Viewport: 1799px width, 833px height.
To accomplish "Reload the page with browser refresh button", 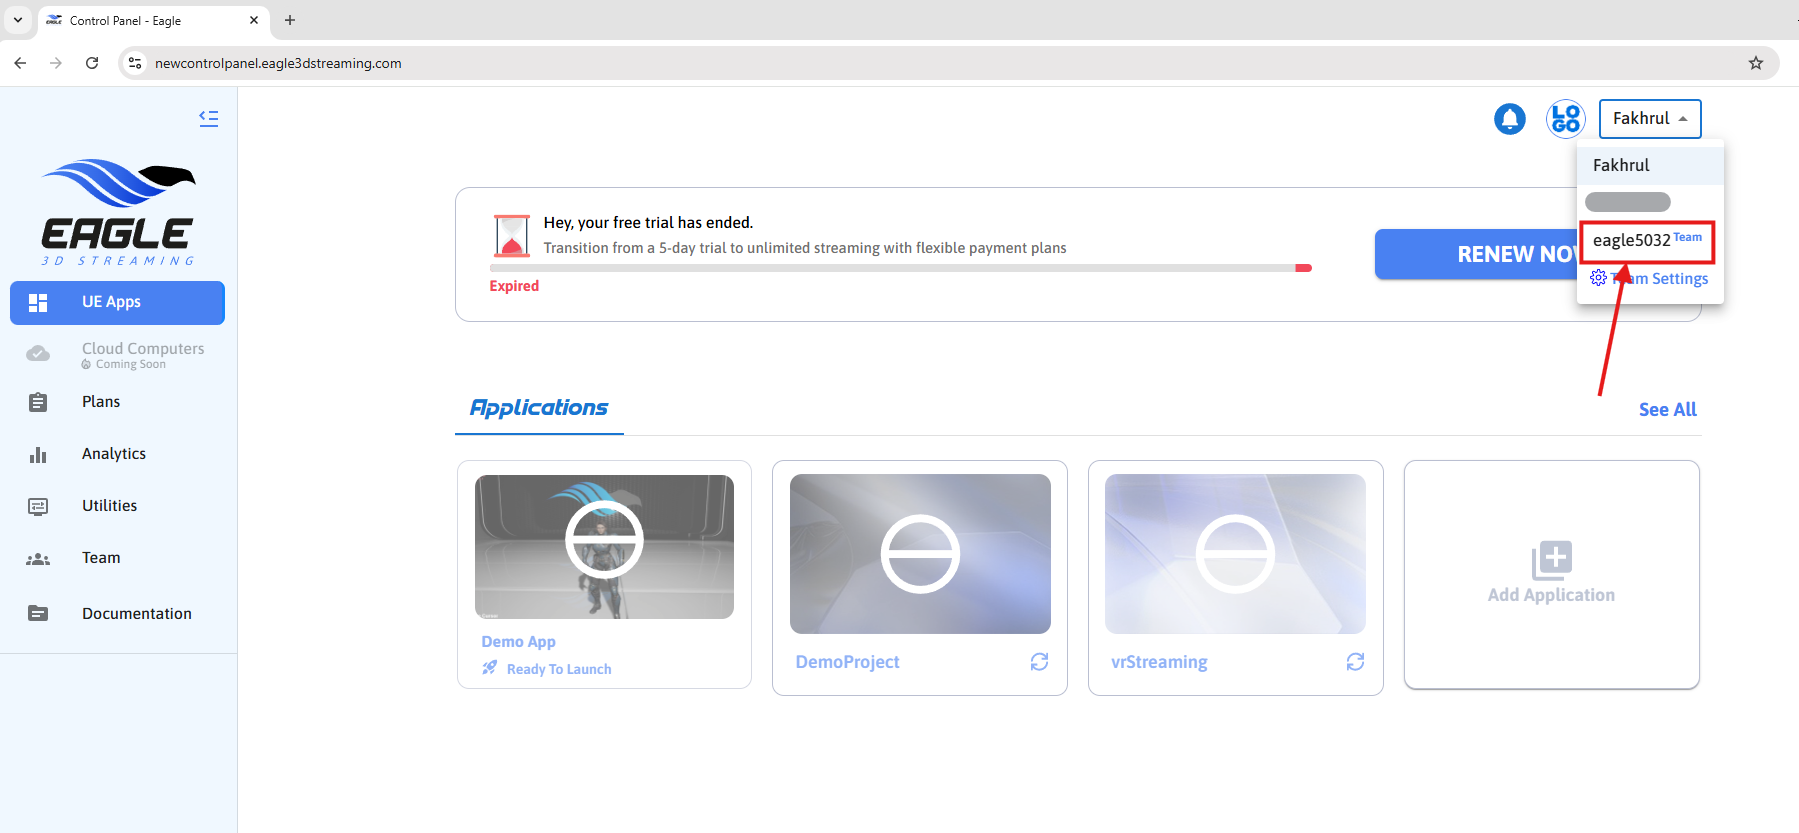I will [x=92, y=63].
